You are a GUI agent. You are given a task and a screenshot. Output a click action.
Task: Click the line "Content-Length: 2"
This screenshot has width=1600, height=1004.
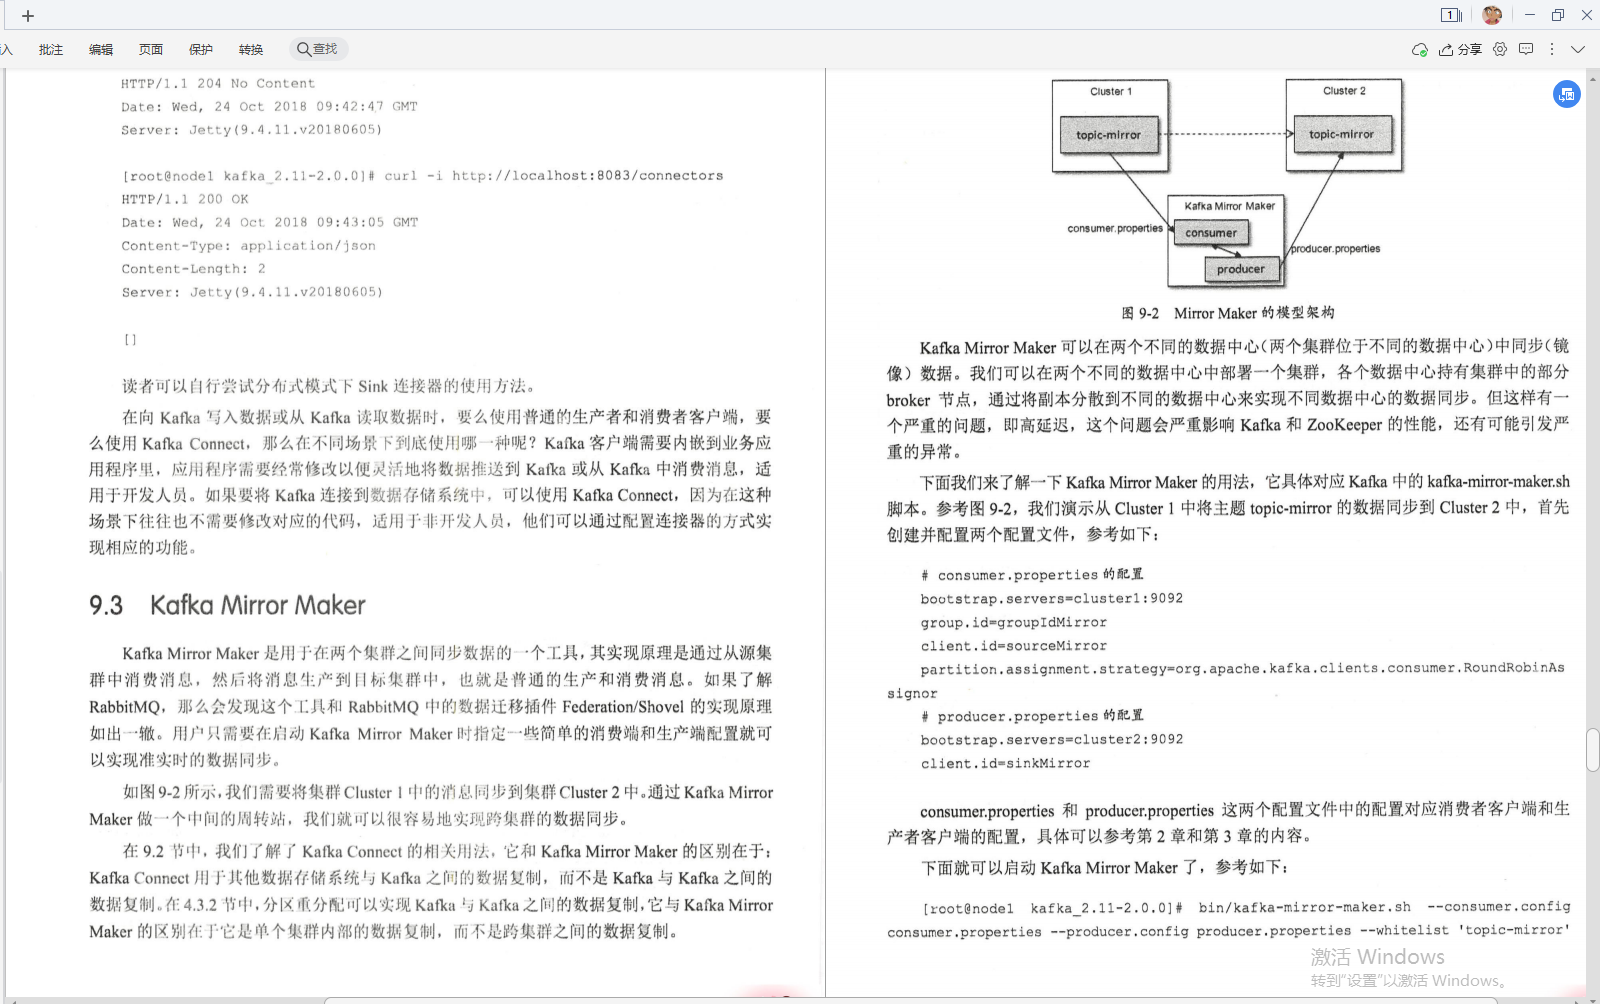(193, 269)
